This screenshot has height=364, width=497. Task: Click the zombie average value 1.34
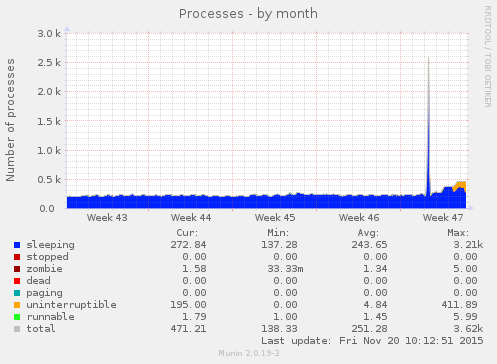coord(375,269)
